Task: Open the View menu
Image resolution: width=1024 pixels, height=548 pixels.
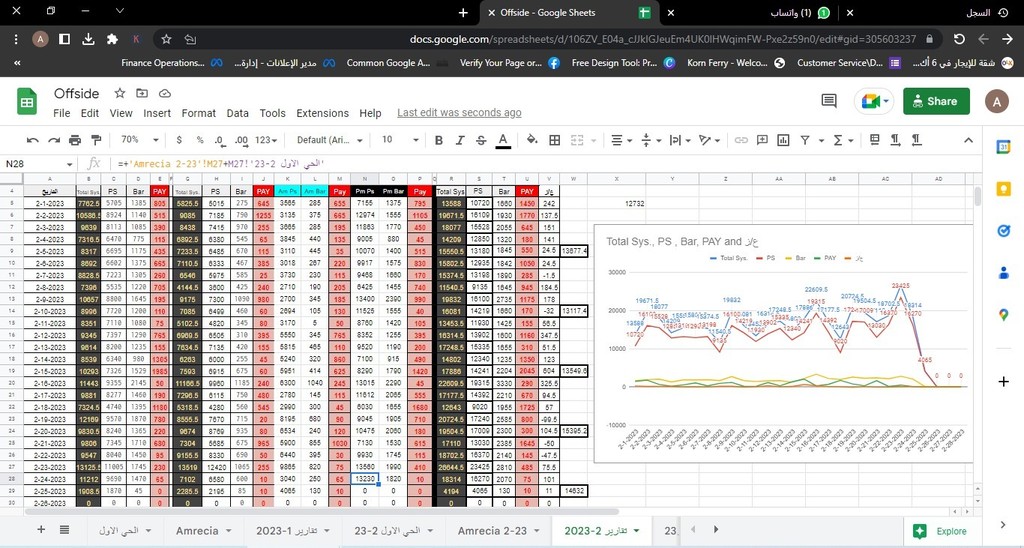Action: (121, 113)
